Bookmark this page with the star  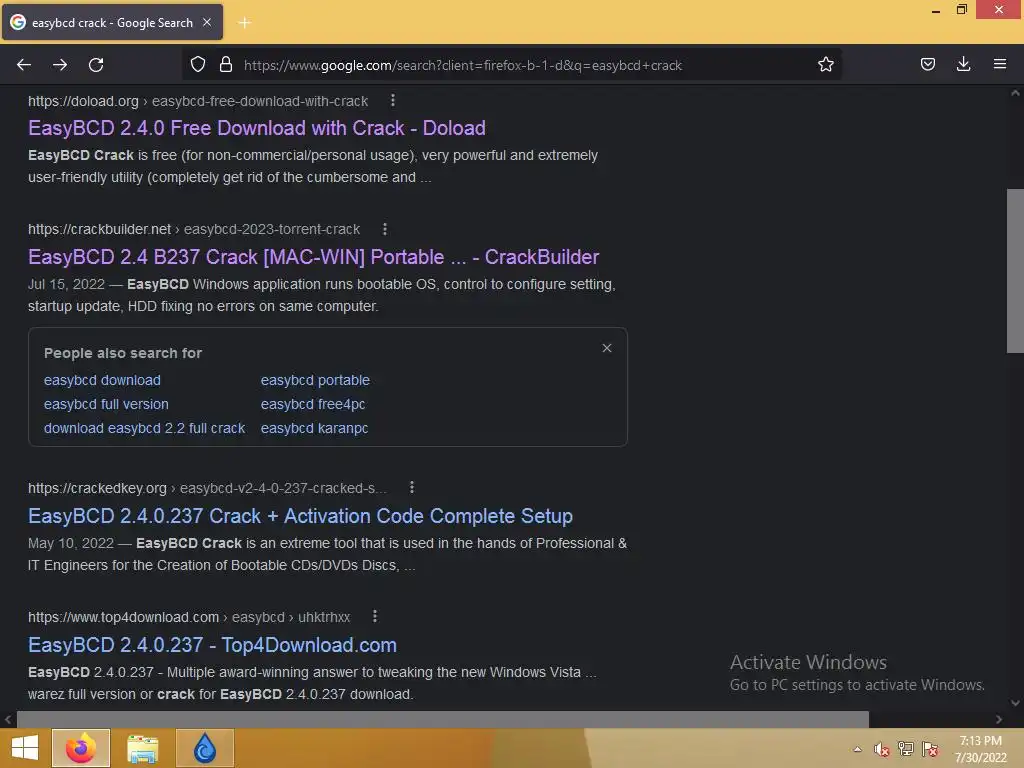(825, 65)
